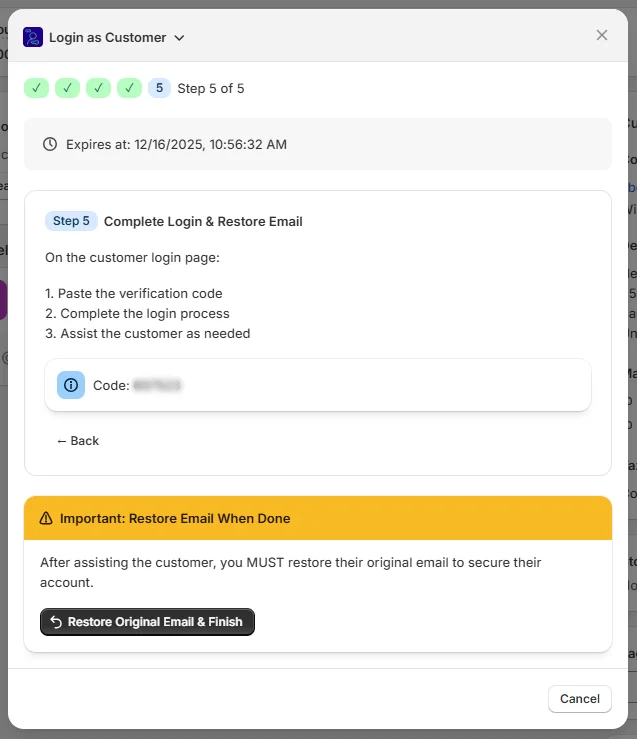Click the blurred verification code

157,385
